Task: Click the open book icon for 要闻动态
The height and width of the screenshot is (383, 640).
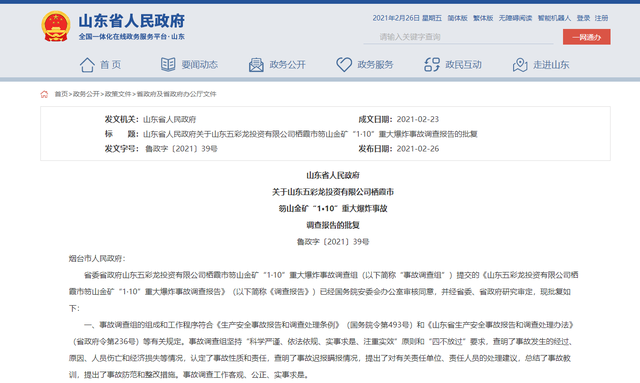Action: click(168, 65)
